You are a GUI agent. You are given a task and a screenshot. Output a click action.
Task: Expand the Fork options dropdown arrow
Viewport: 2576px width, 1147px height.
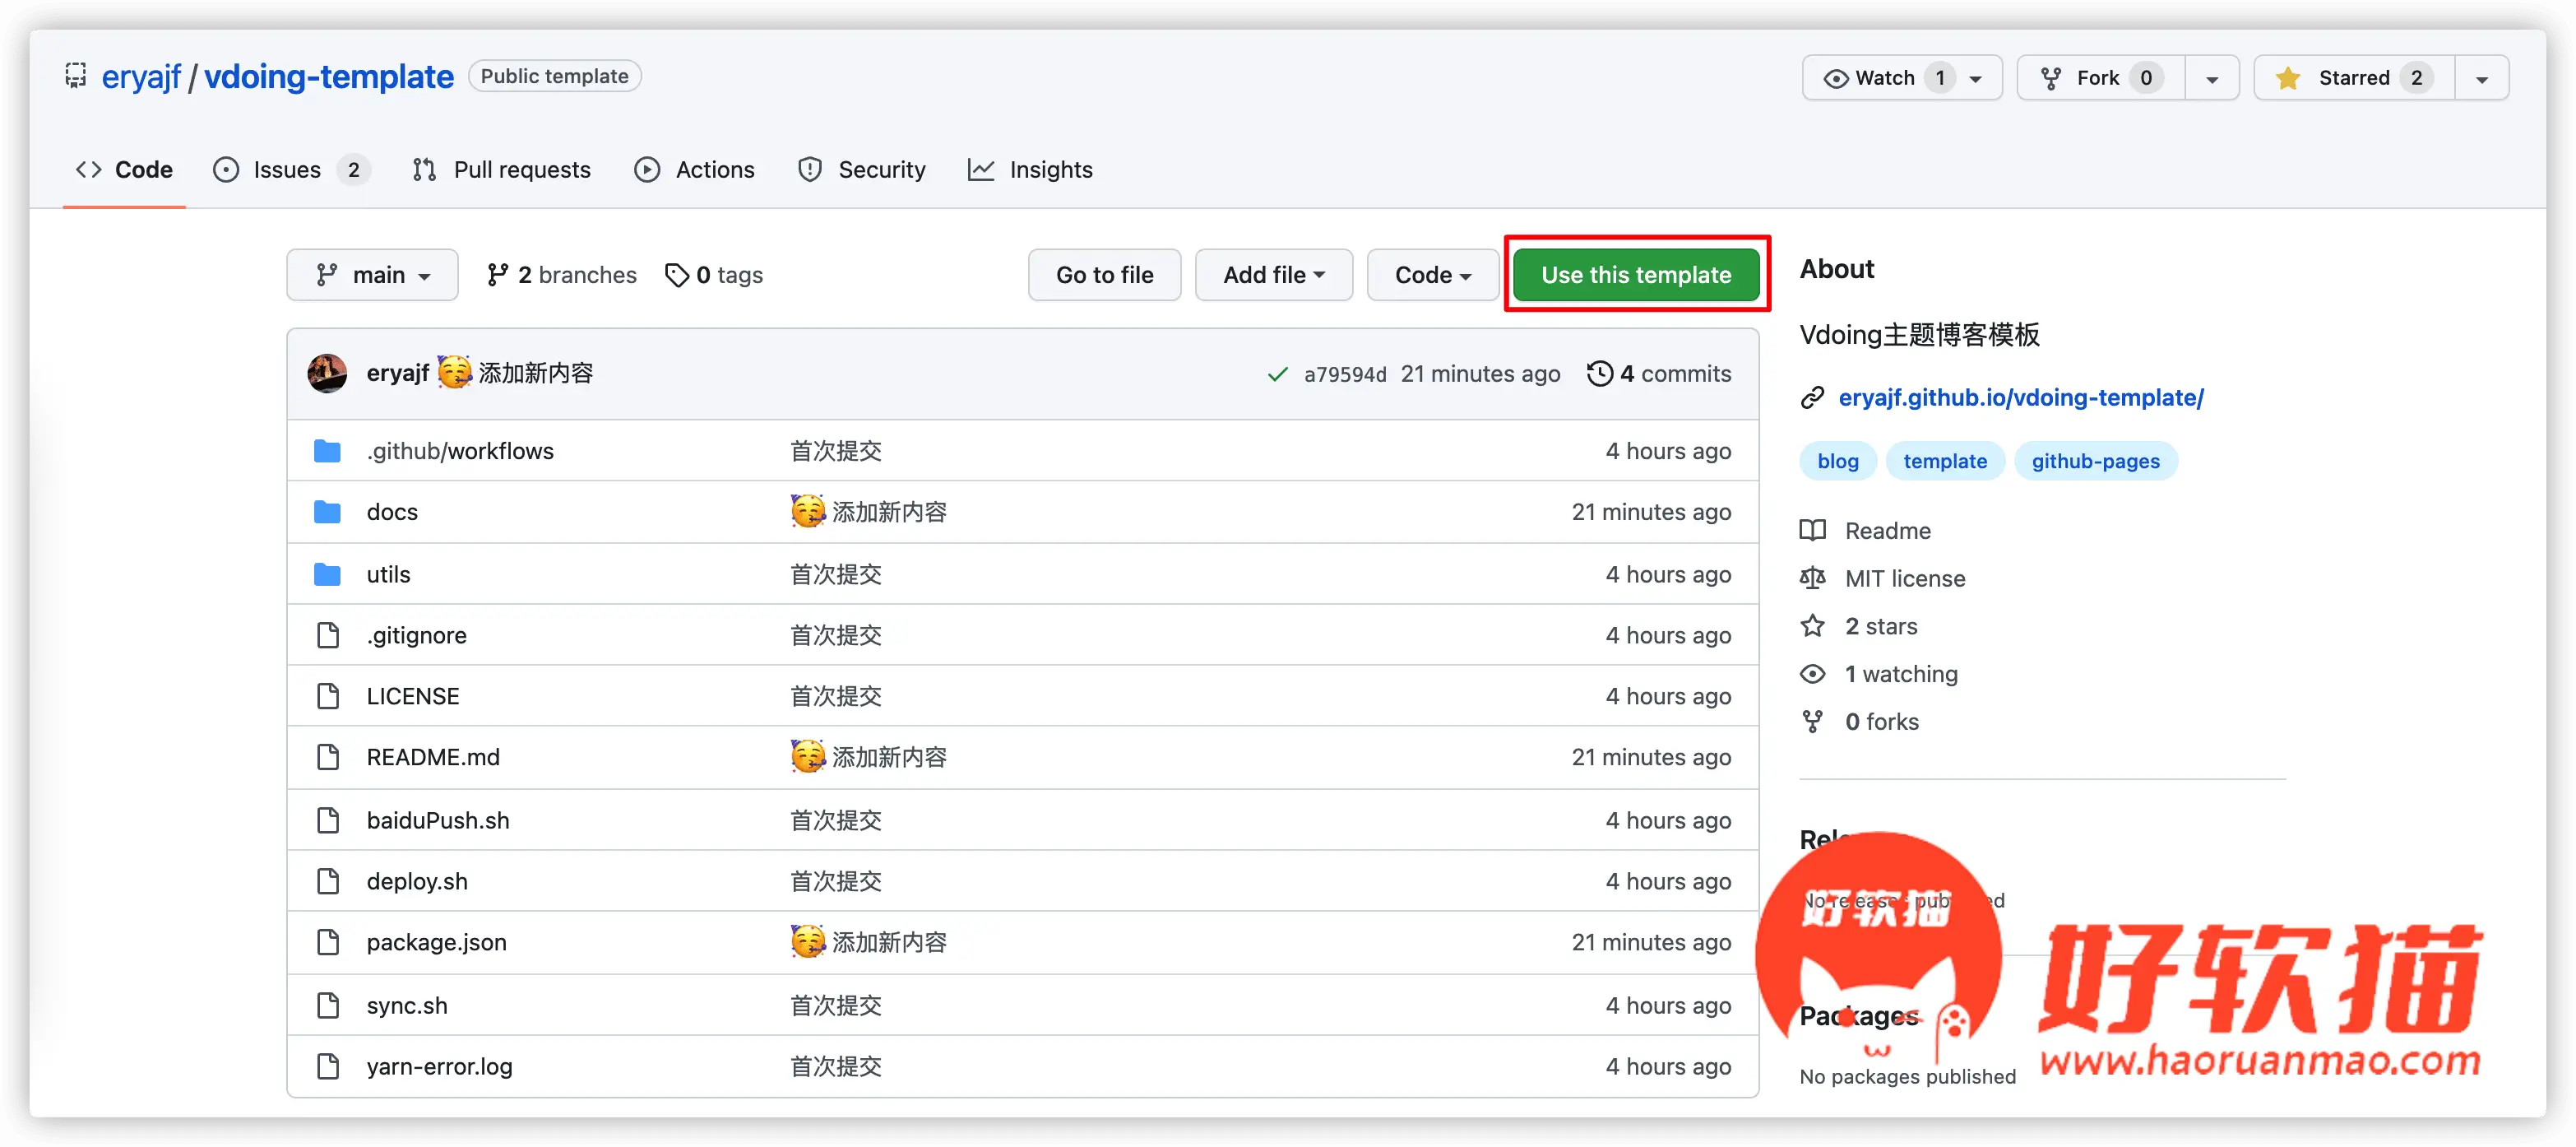(2212, 79)
